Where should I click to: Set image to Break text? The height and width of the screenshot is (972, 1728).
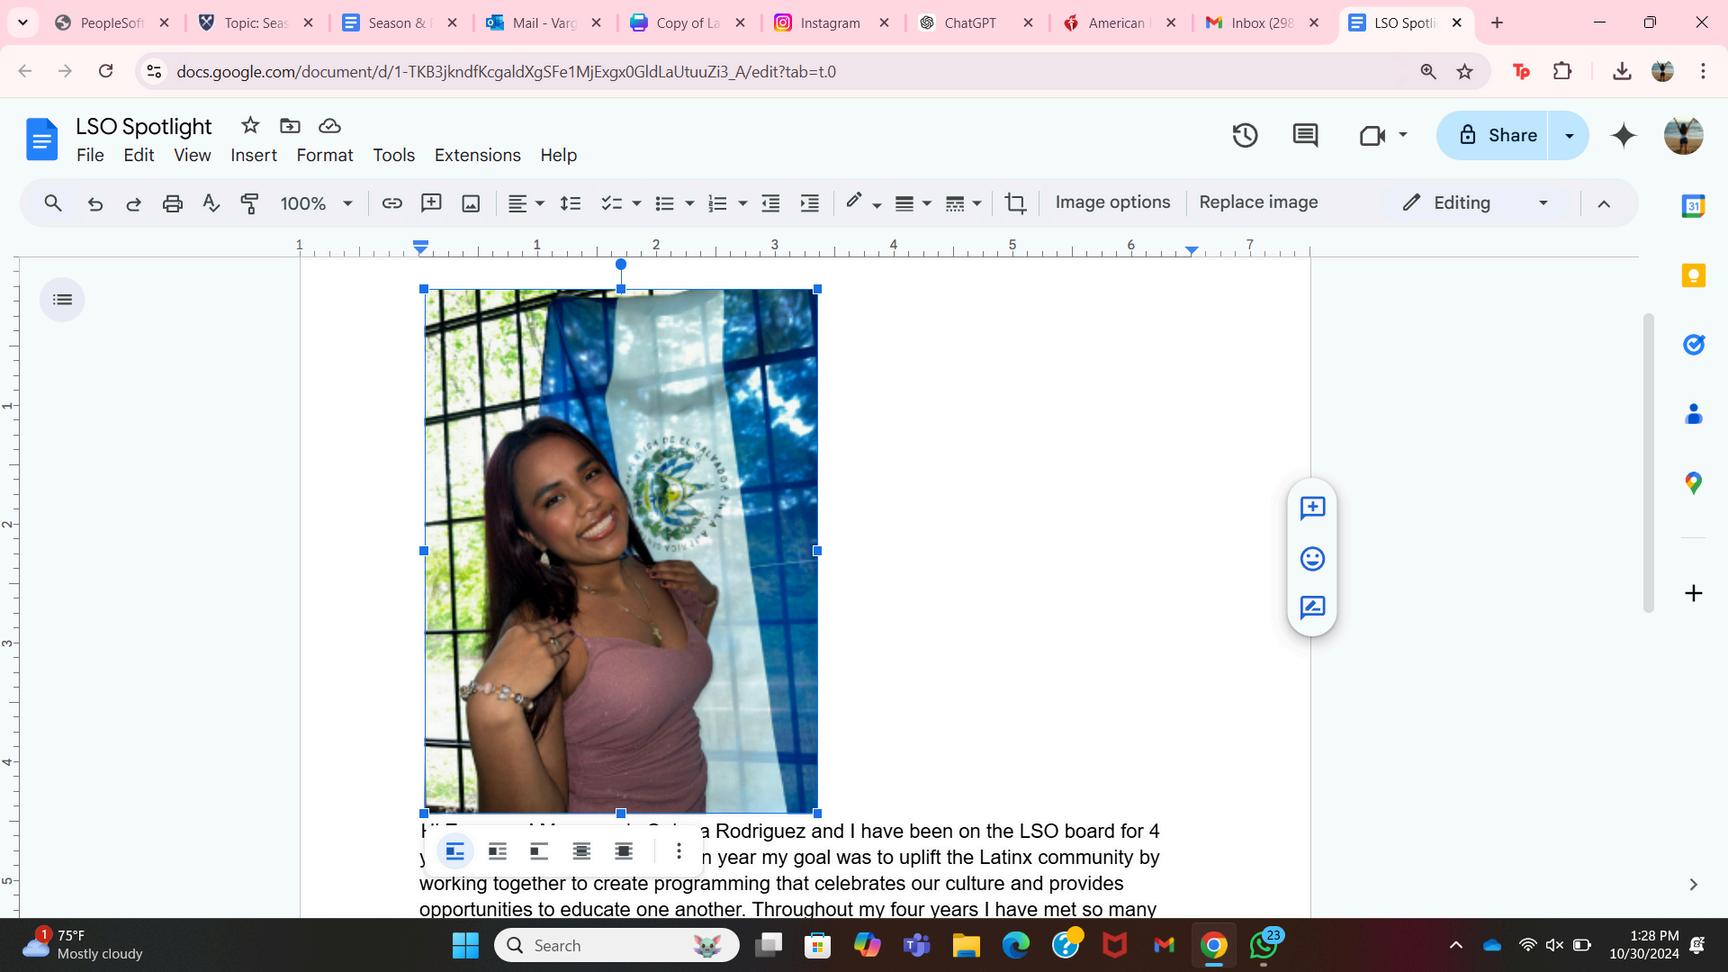pyautogui.click(x=539, y=851)
